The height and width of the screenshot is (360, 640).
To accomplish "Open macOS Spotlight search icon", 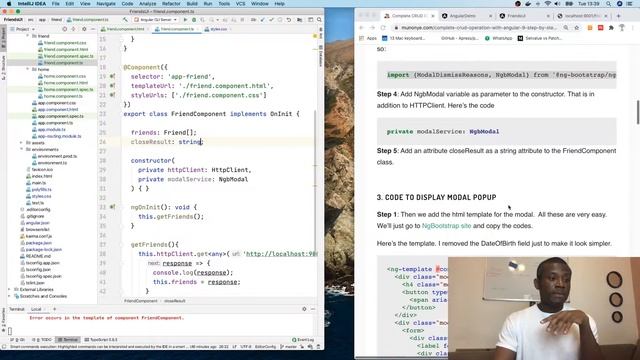I will click(609, 4).
